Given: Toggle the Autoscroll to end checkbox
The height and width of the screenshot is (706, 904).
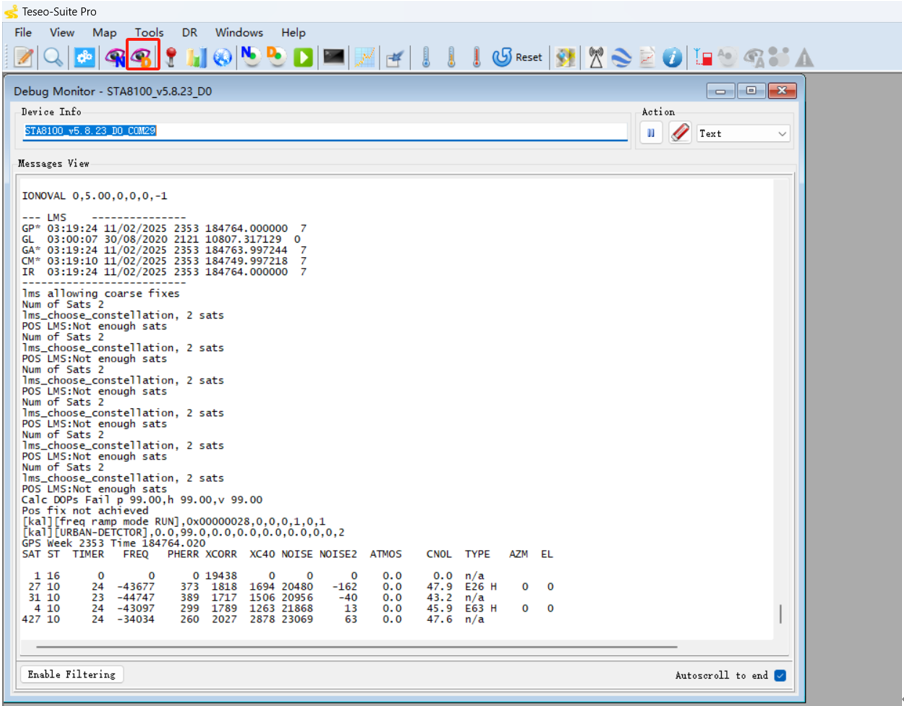Looking at the screenshot, I should pos(780,676).
